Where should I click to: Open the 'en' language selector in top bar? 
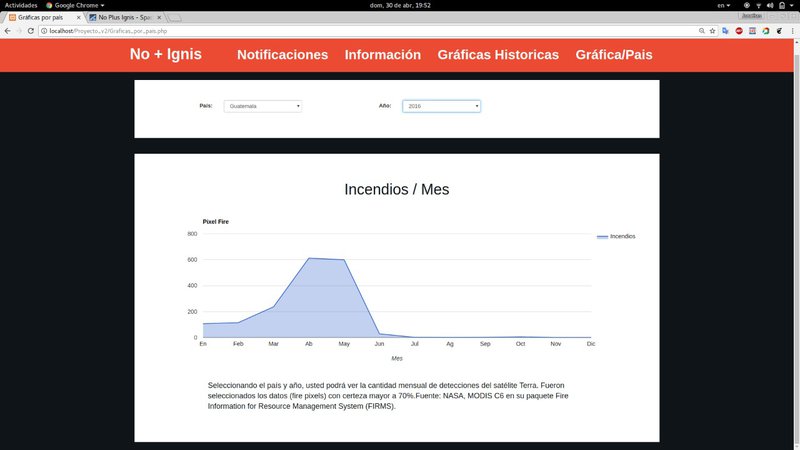[723, 5]
